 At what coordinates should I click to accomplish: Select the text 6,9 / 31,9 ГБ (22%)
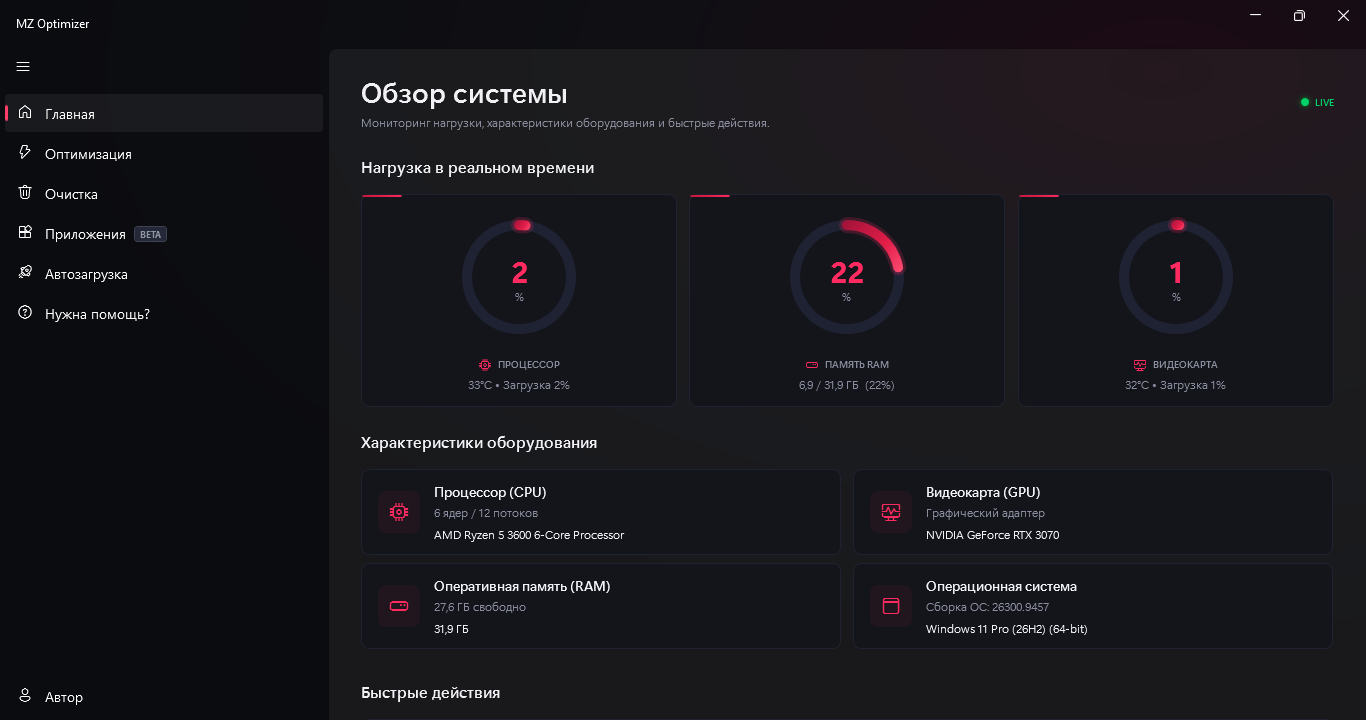tap(846, 385)
